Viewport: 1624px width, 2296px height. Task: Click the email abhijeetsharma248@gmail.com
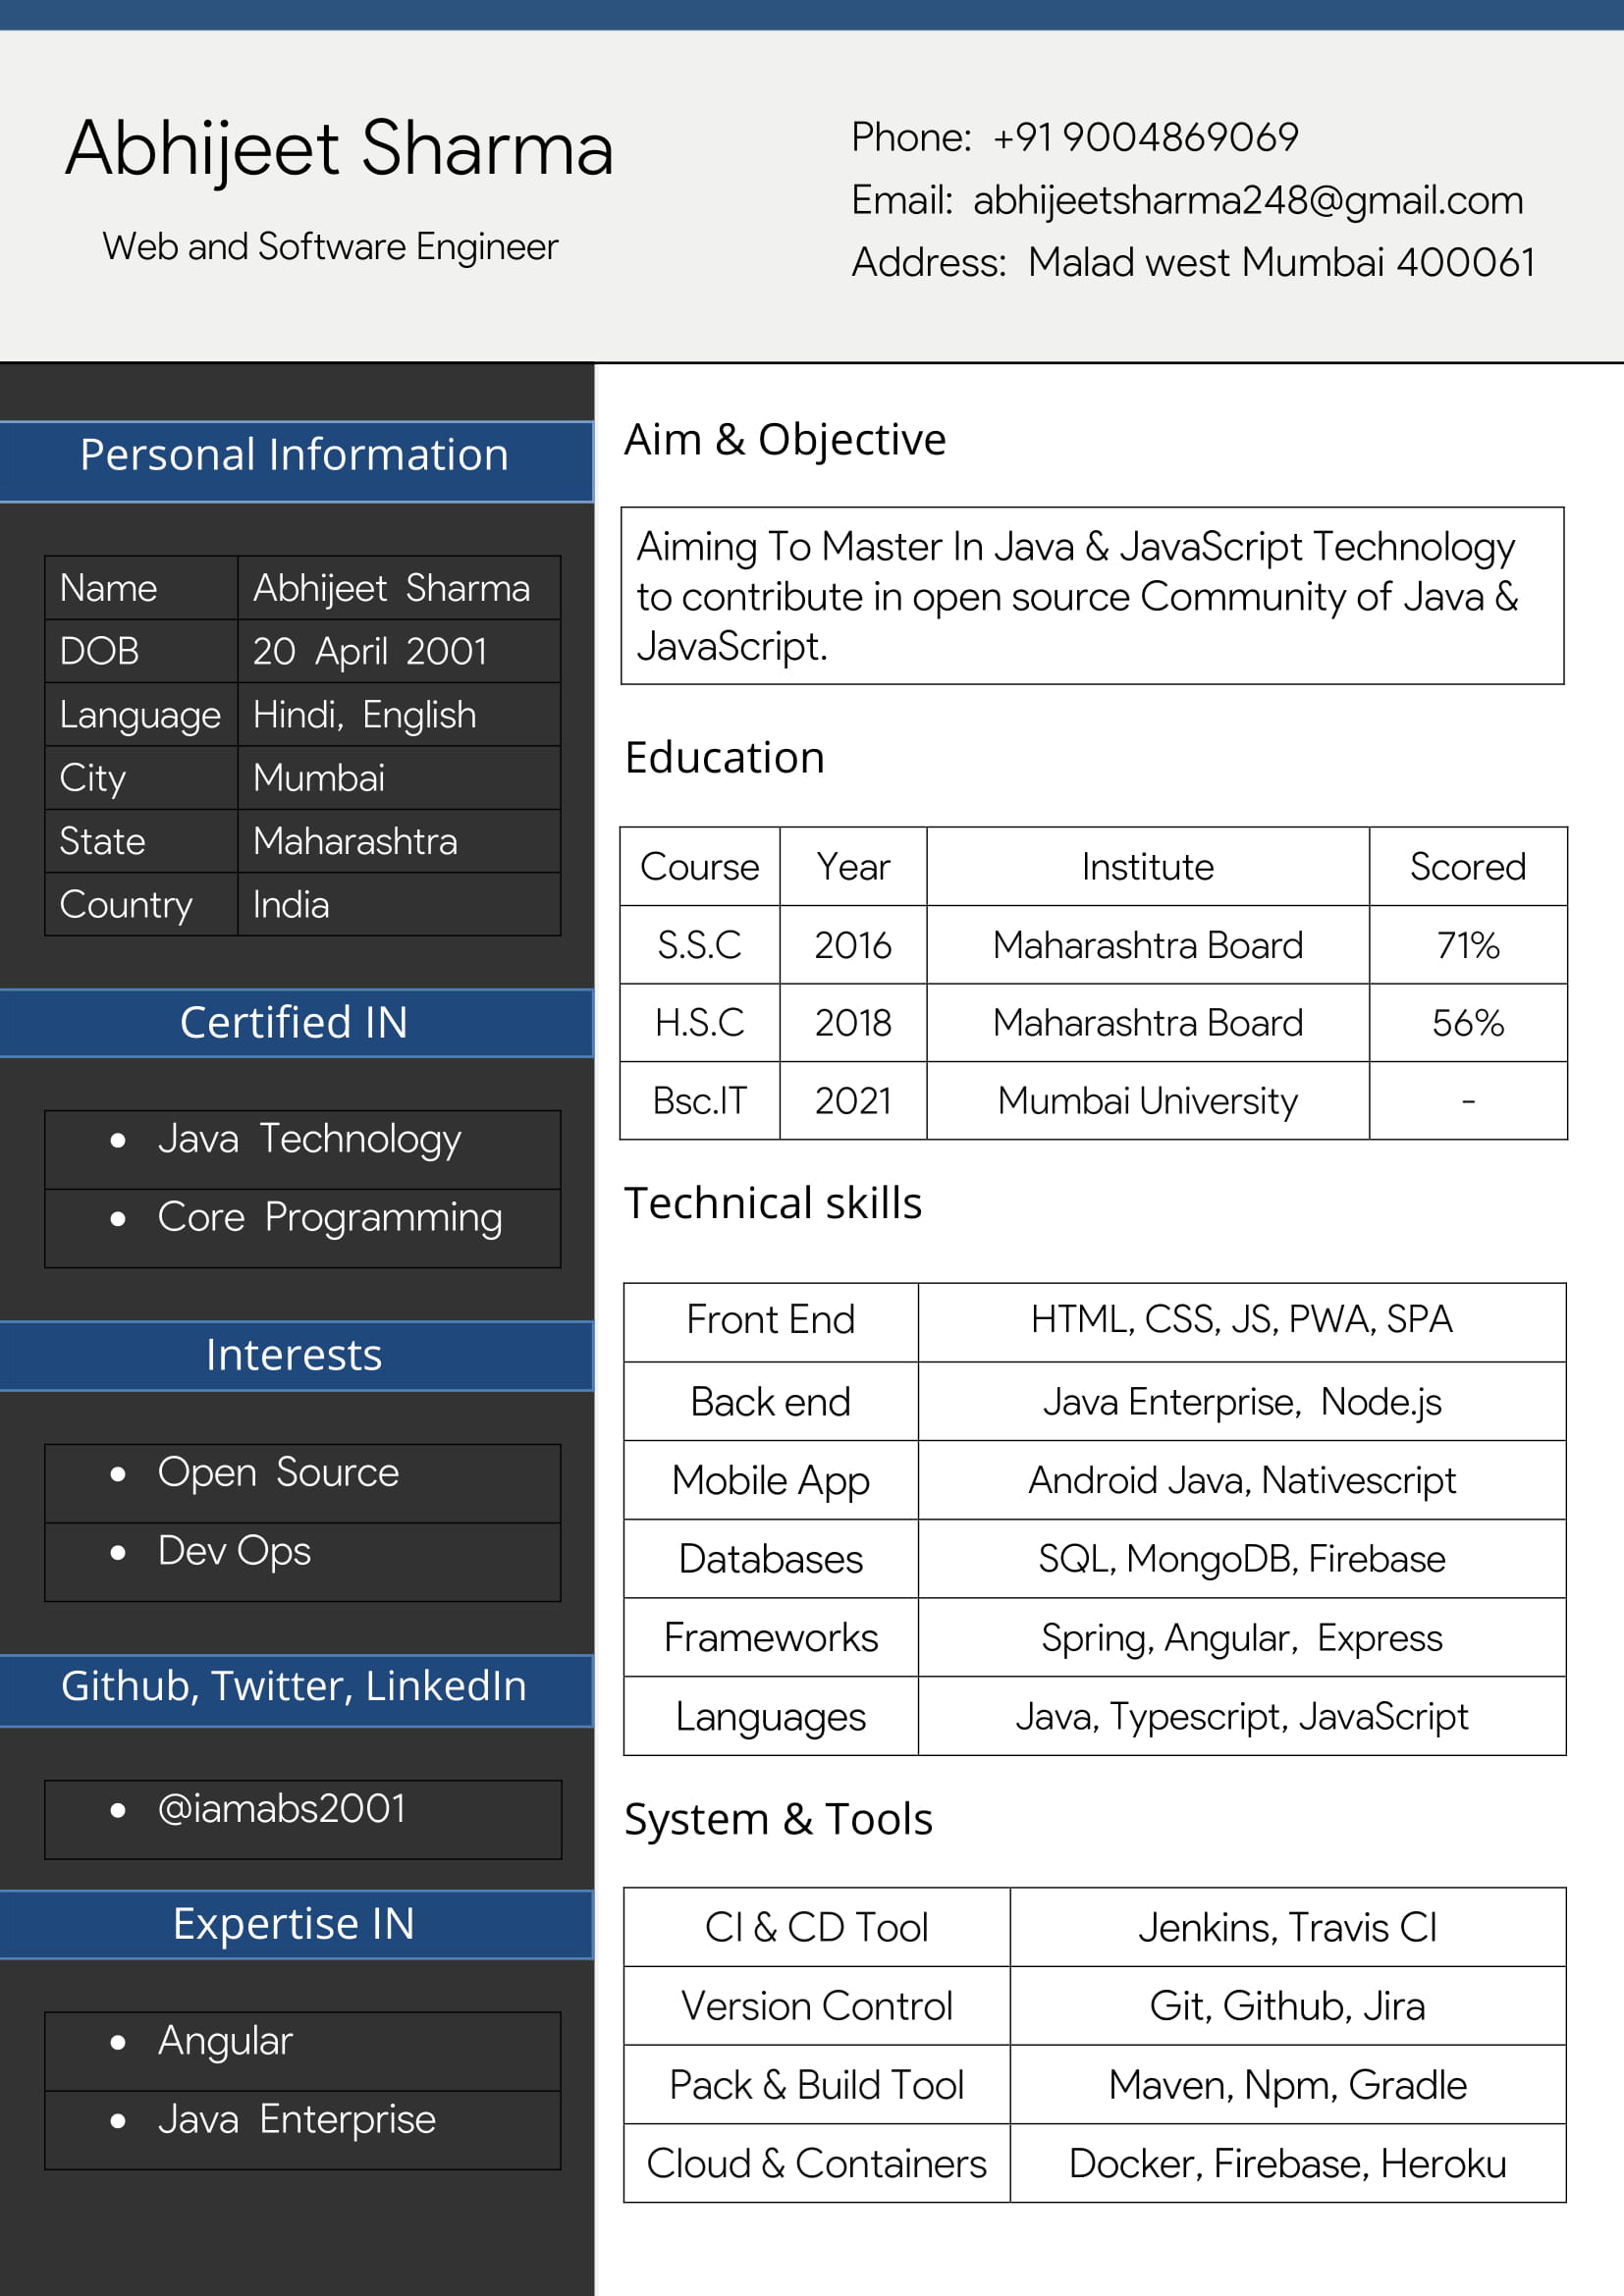point(1248,201)
